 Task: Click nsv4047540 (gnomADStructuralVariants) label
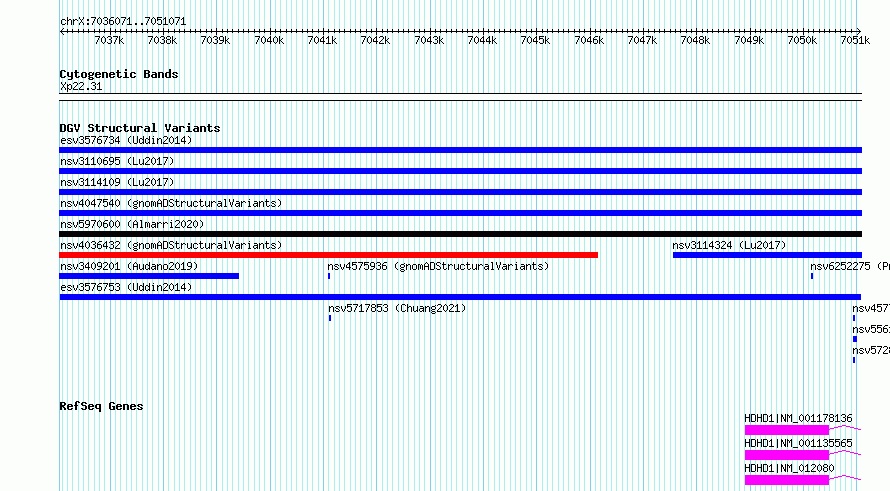[x=171, y=203]
